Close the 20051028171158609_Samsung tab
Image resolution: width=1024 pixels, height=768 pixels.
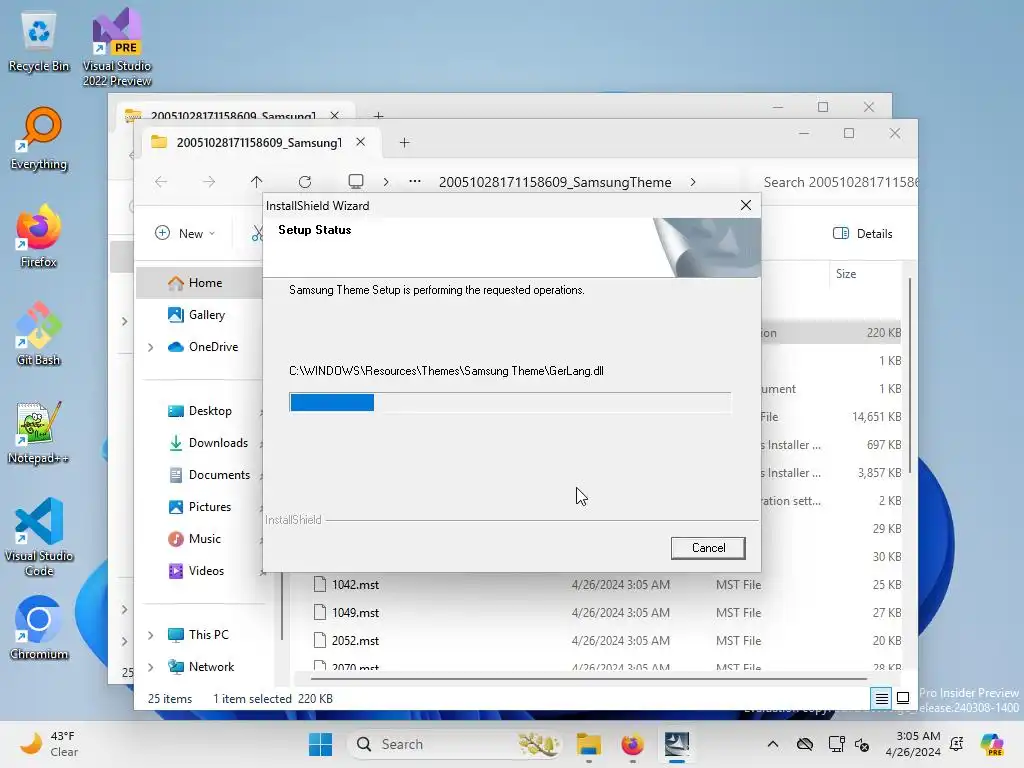point(360,142)
